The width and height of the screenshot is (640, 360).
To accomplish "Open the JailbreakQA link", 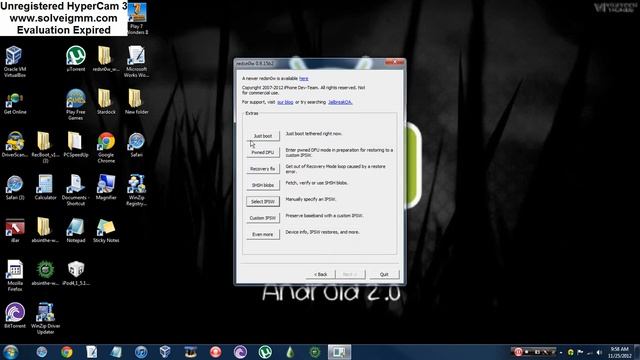I will pos(340,102).
